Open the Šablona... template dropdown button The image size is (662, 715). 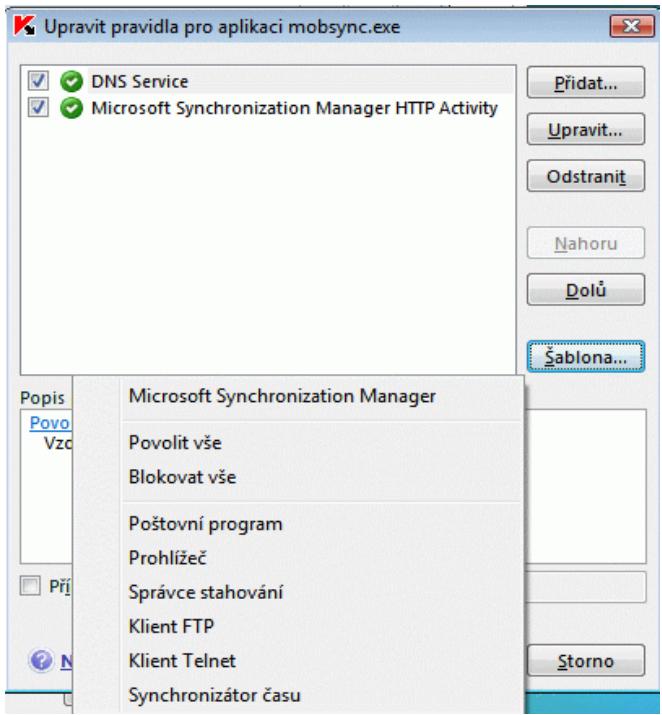click(586, 357)
